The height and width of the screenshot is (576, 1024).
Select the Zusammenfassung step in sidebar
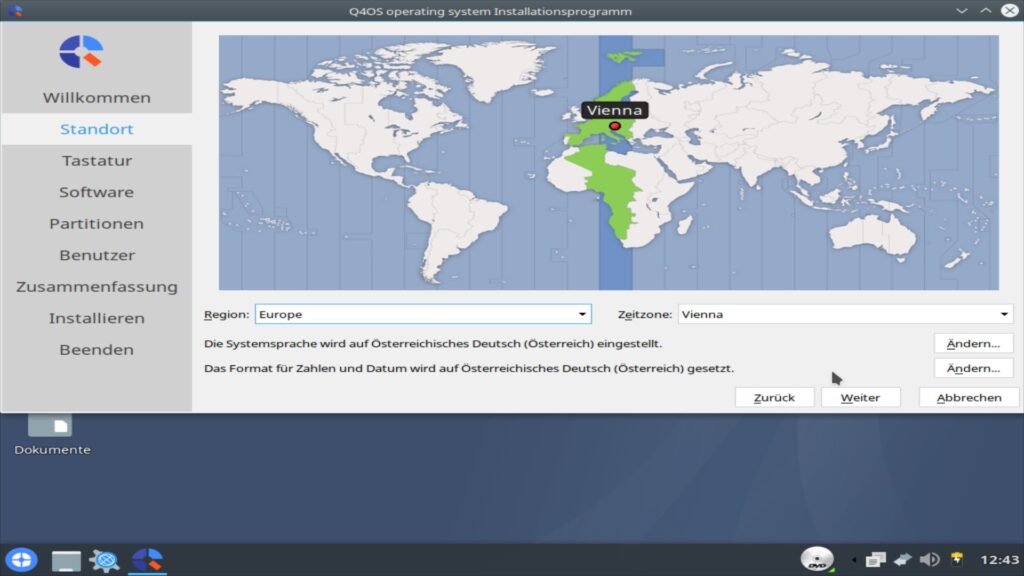pyautogui.click(x=97, y=287)
